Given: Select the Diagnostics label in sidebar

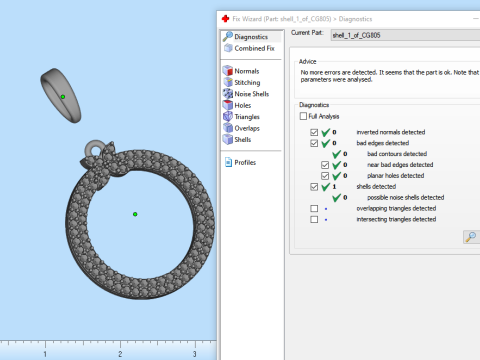Looking at the screenshot, I should pyautogui.click(x=251, y=37).
